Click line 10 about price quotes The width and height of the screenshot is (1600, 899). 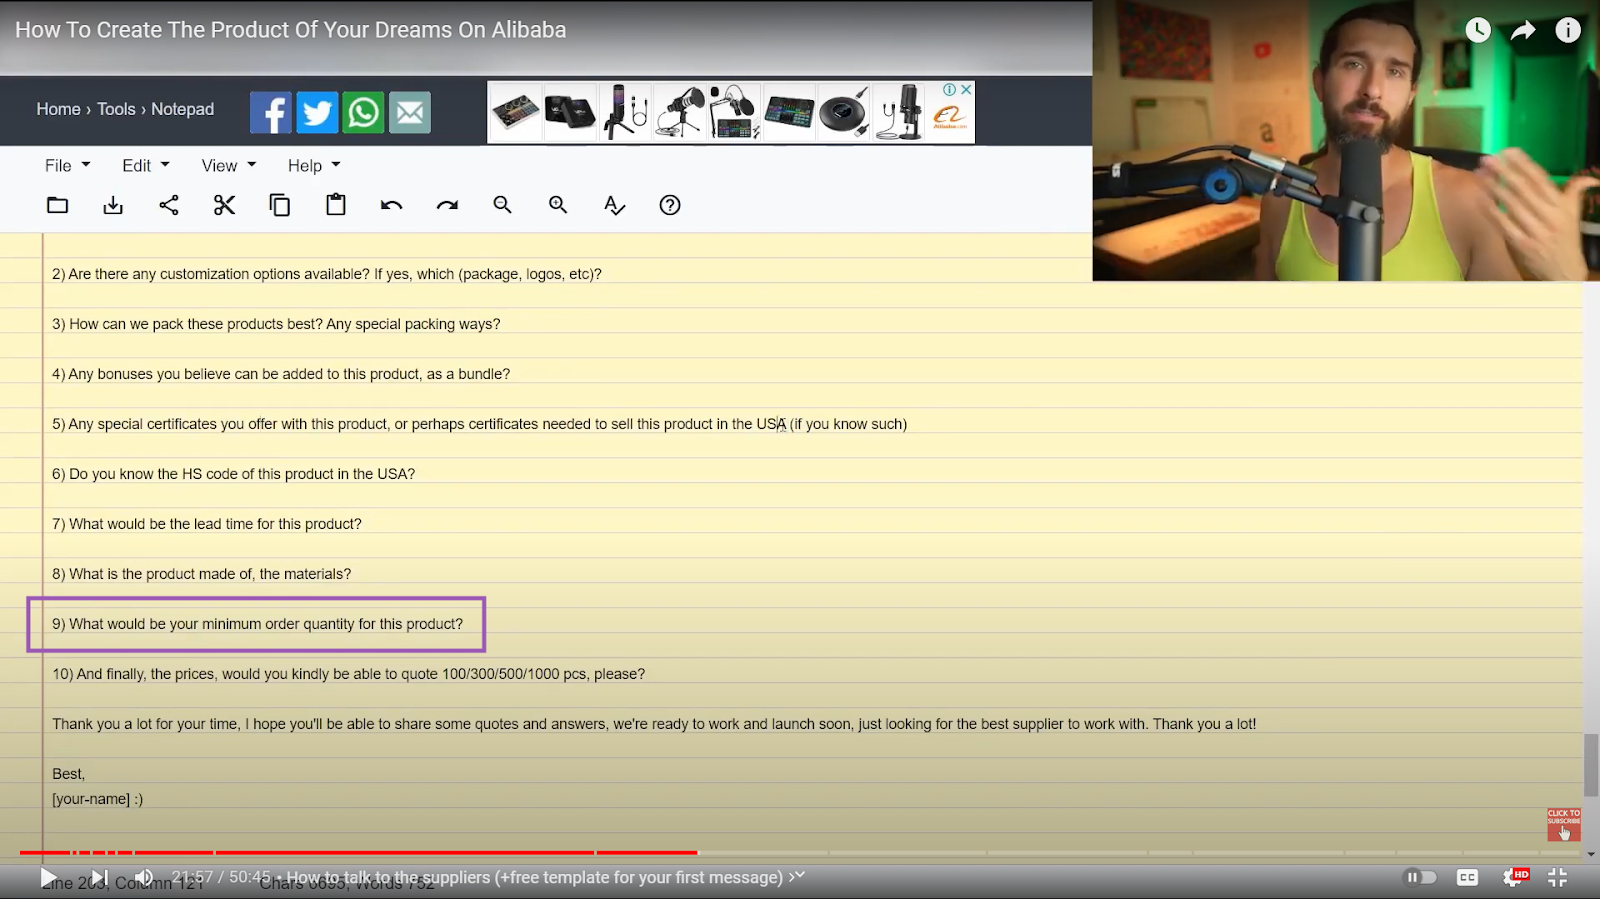point(348,674)
